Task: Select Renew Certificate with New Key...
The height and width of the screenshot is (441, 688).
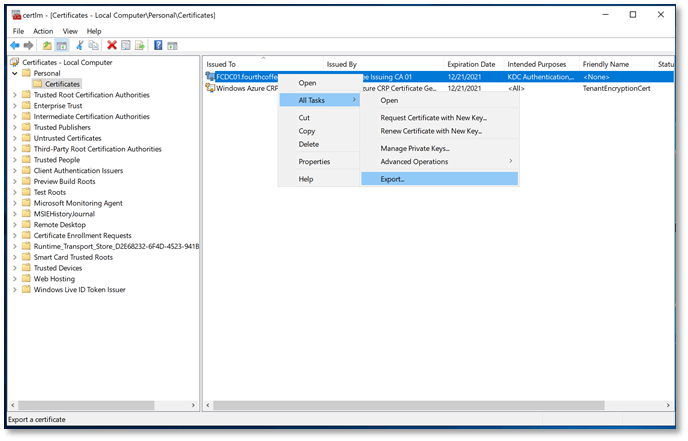Action: (x=430, y=131)
